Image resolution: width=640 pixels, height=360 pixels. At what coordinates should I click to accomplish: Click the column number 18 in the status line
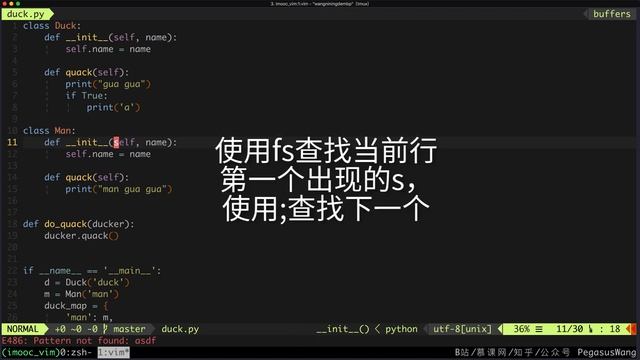tap(615, 329)
